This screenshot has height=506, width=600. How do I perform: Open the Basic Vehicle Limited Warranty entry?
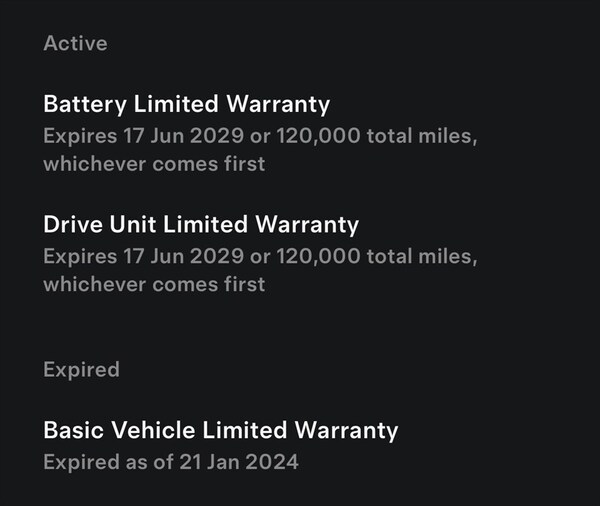[x=220, y=431]
